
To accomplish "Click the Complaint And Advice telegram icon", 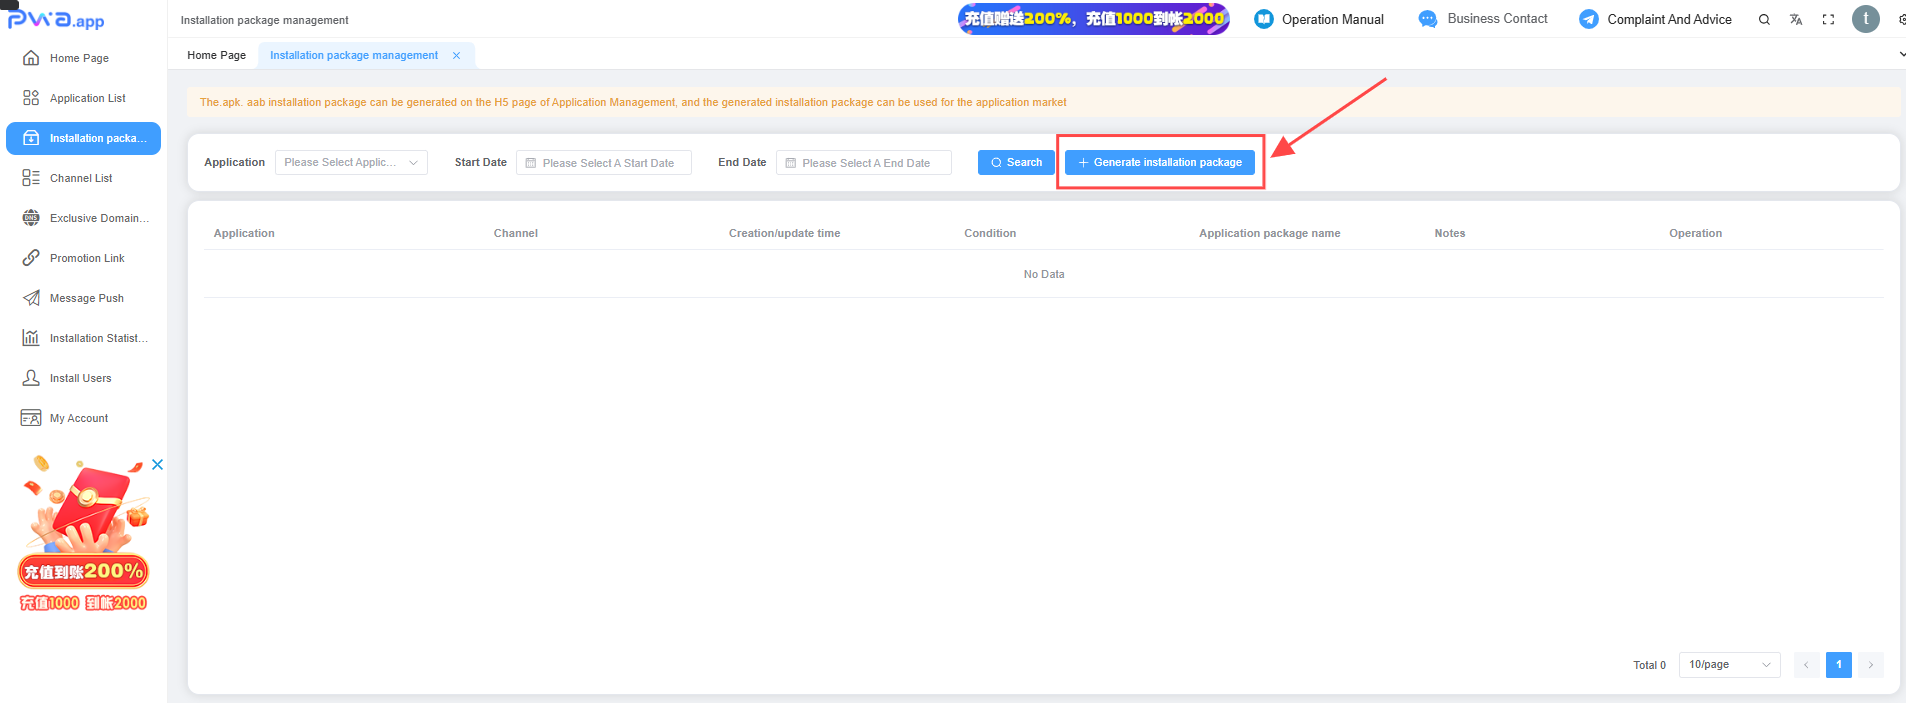I will coord(1588,19).
